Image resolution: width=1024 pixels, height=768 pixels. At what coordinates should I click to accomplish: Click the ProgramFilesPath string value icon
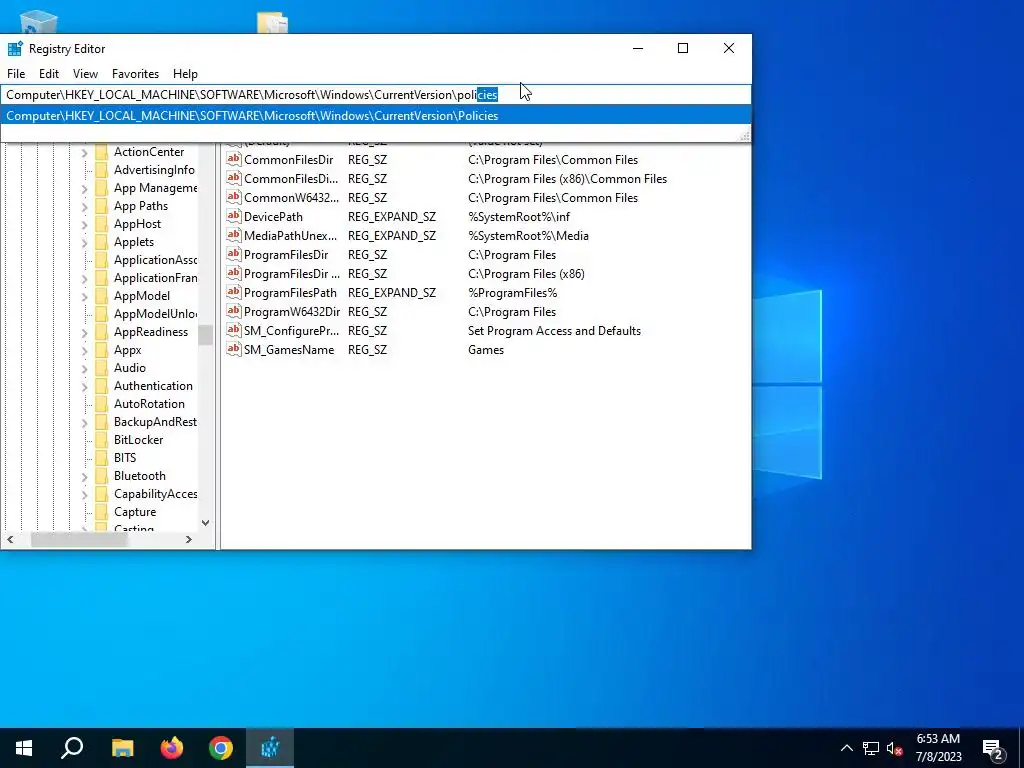(234, 291)
